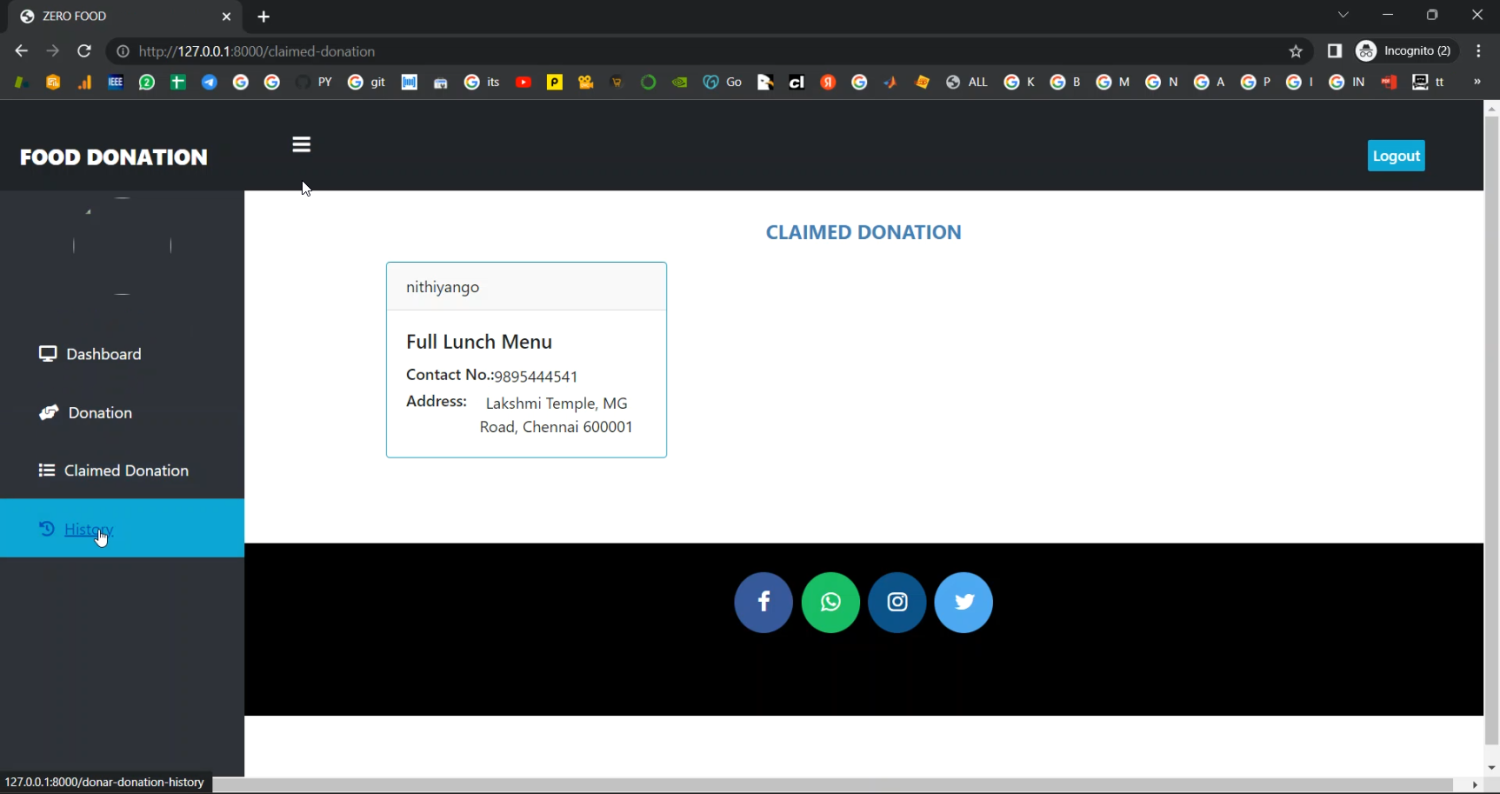The height and width of the screenshot is (794, 1500).
Task: Open the Yandex bookmark
Action: [828, 82]
